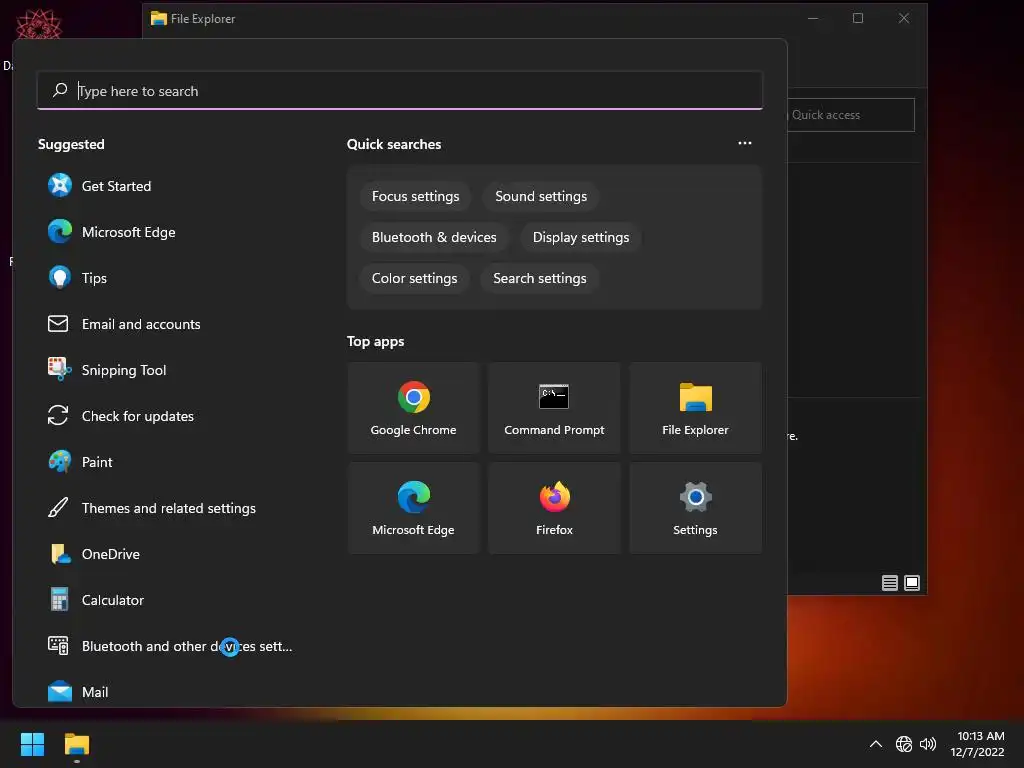This screenshot has height=768, width=1024.
Task: Launch Firefox from Top apps
Action: (x=554, y=508)
